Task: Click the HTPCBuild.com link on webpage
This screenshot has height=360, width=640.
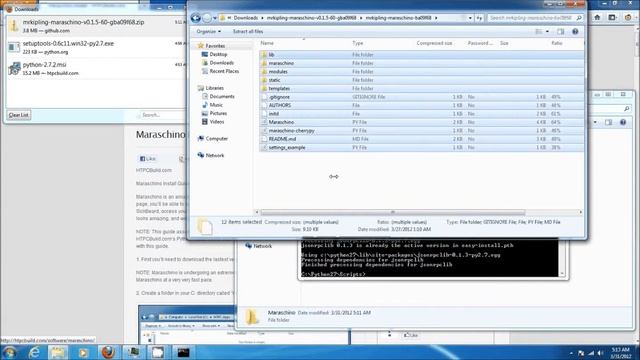Action: click(154, 170)
